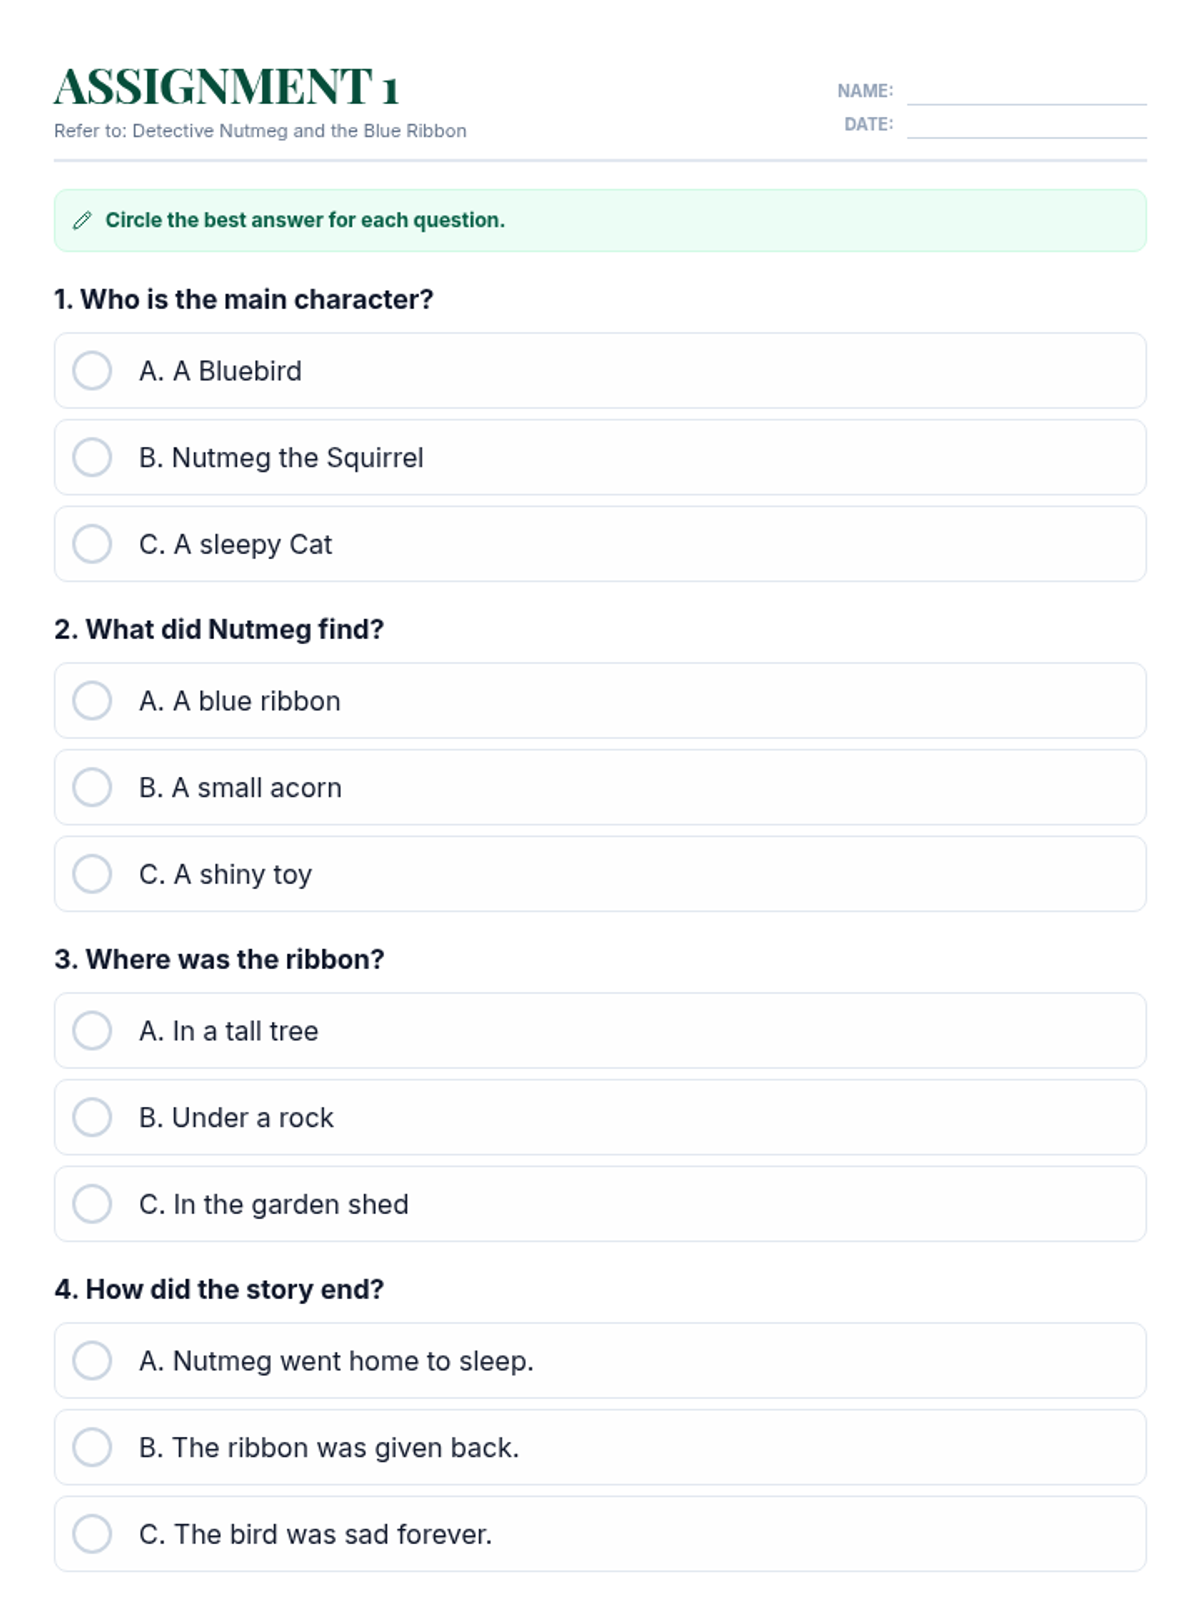Select radio for Nutmeg the Squirrel
This screenshot has height=1600, width=1200.
92,457
